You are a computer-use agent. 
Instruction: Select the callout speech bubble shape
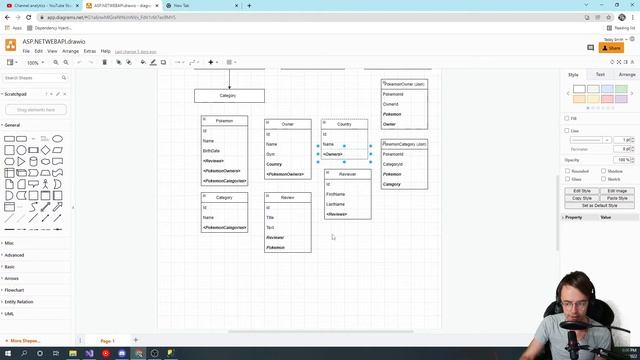pos(33,184)
